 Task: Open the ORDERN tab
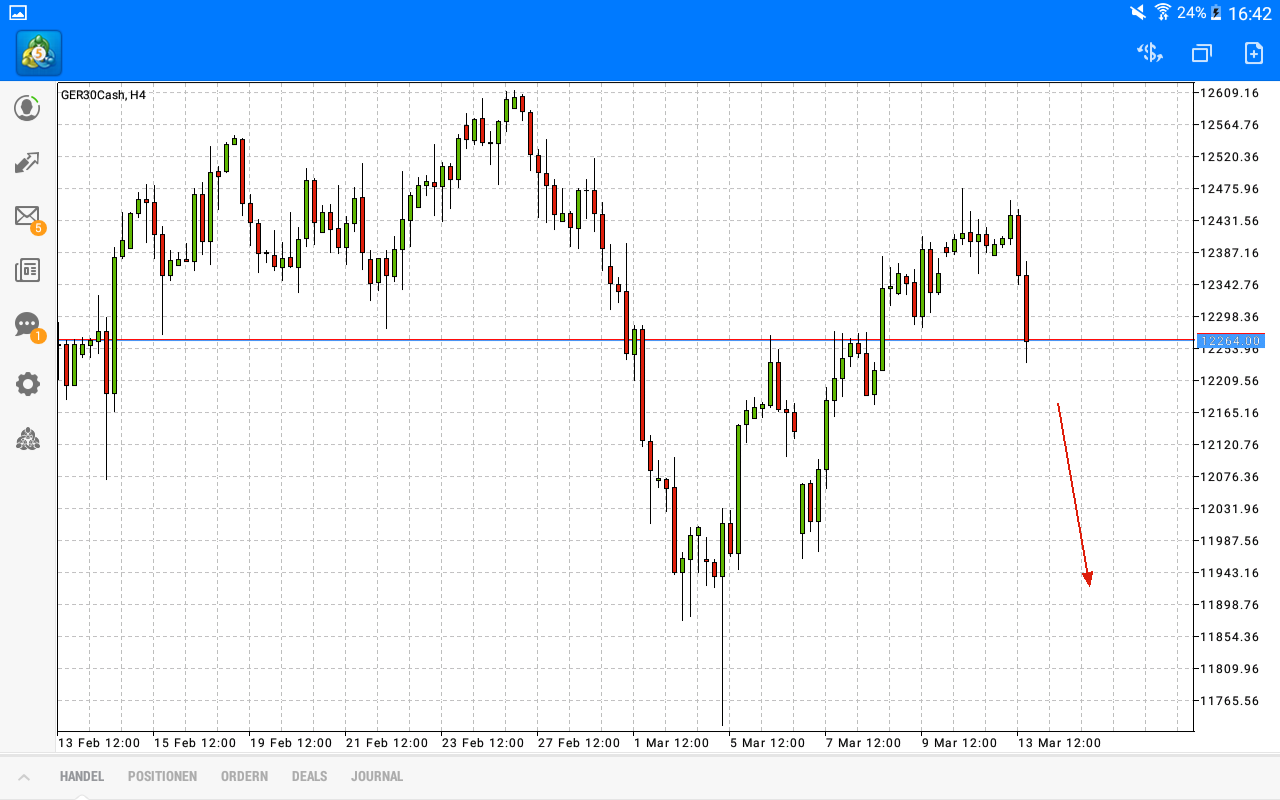[244, 776]
